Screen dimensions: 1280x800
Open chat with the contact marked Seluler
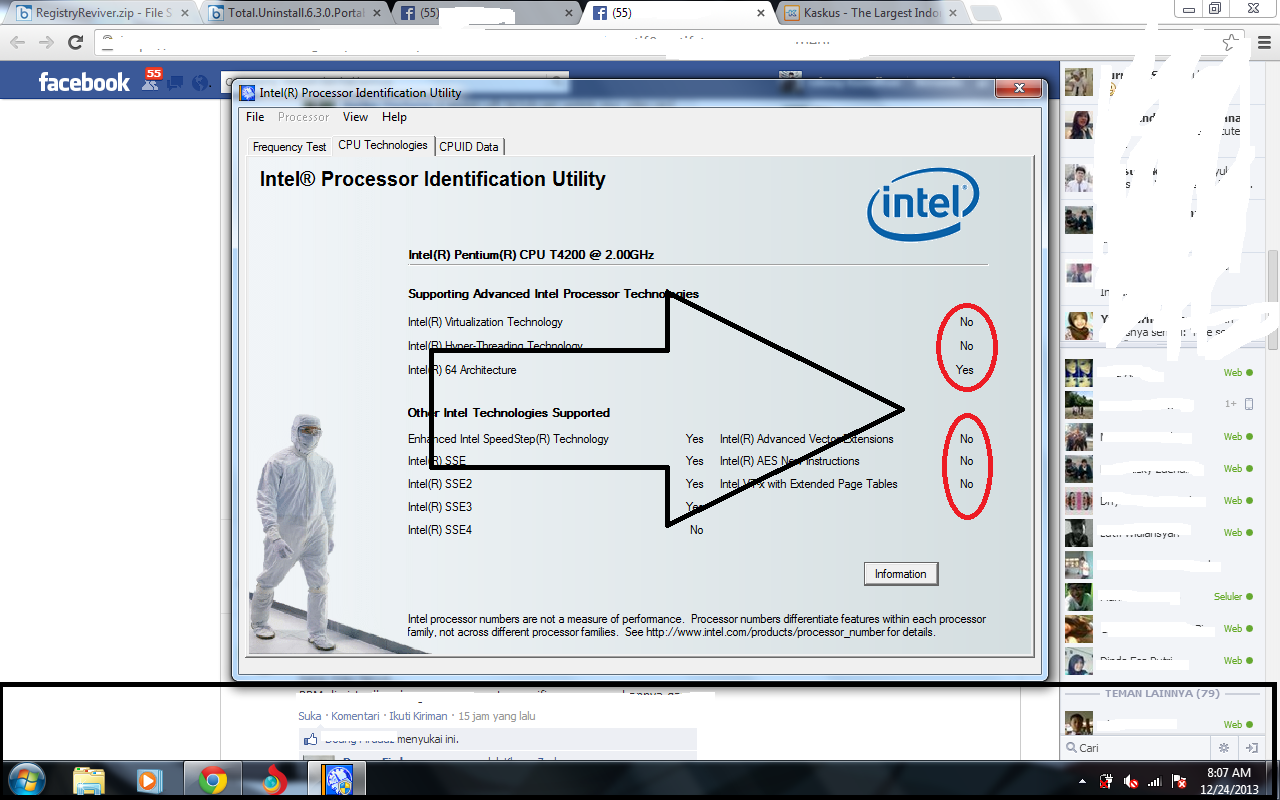pyautogui.click(x=1160, y=596)
